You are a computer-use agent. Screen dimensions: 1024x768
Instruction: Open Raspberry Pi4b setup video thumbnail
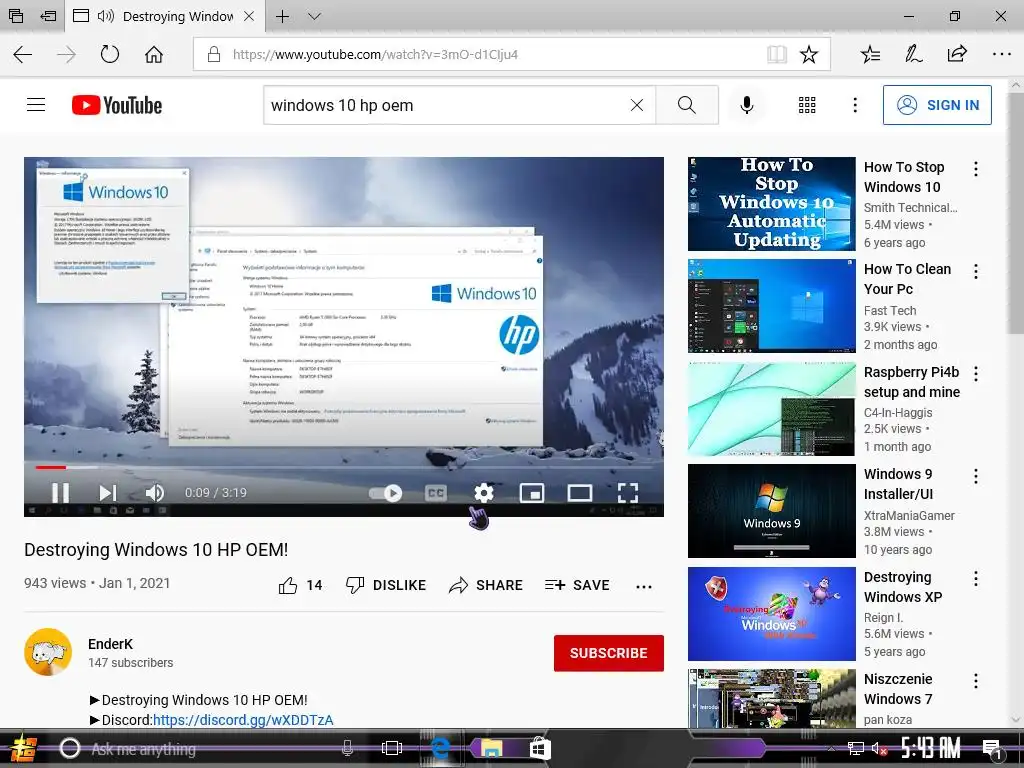click(x=771, y=409)
